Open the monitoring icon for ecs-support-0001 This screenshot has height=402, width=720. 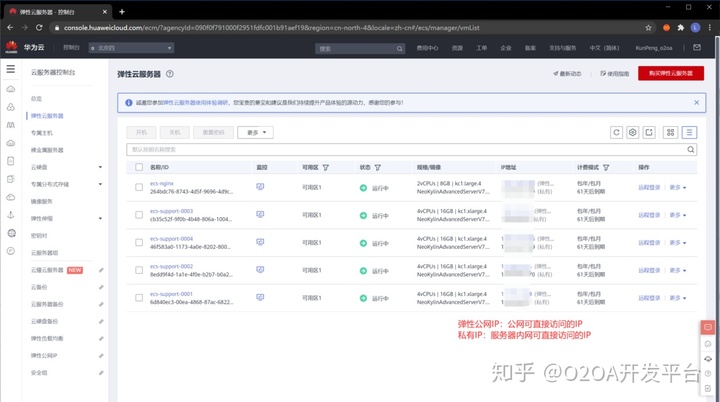[260, 297]
